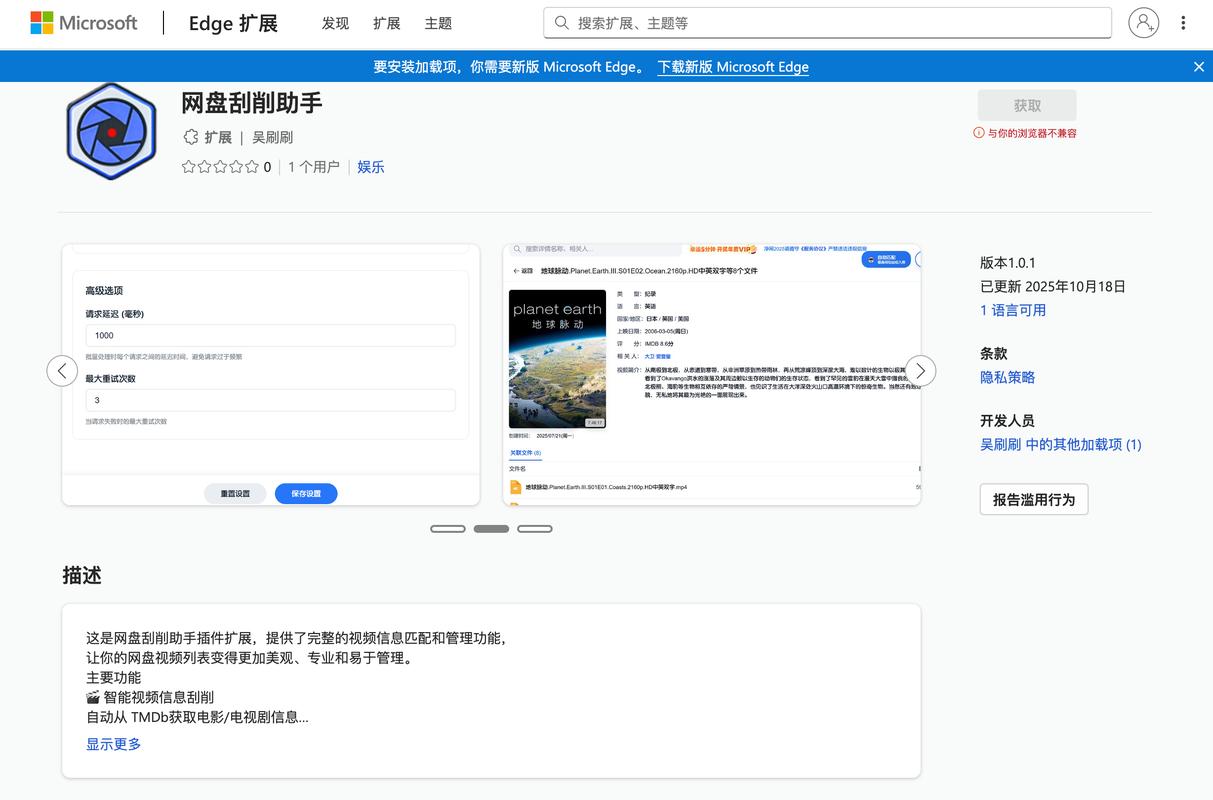
Task: Select the first carousel page indicator
Action: click(x=448, y=529)
